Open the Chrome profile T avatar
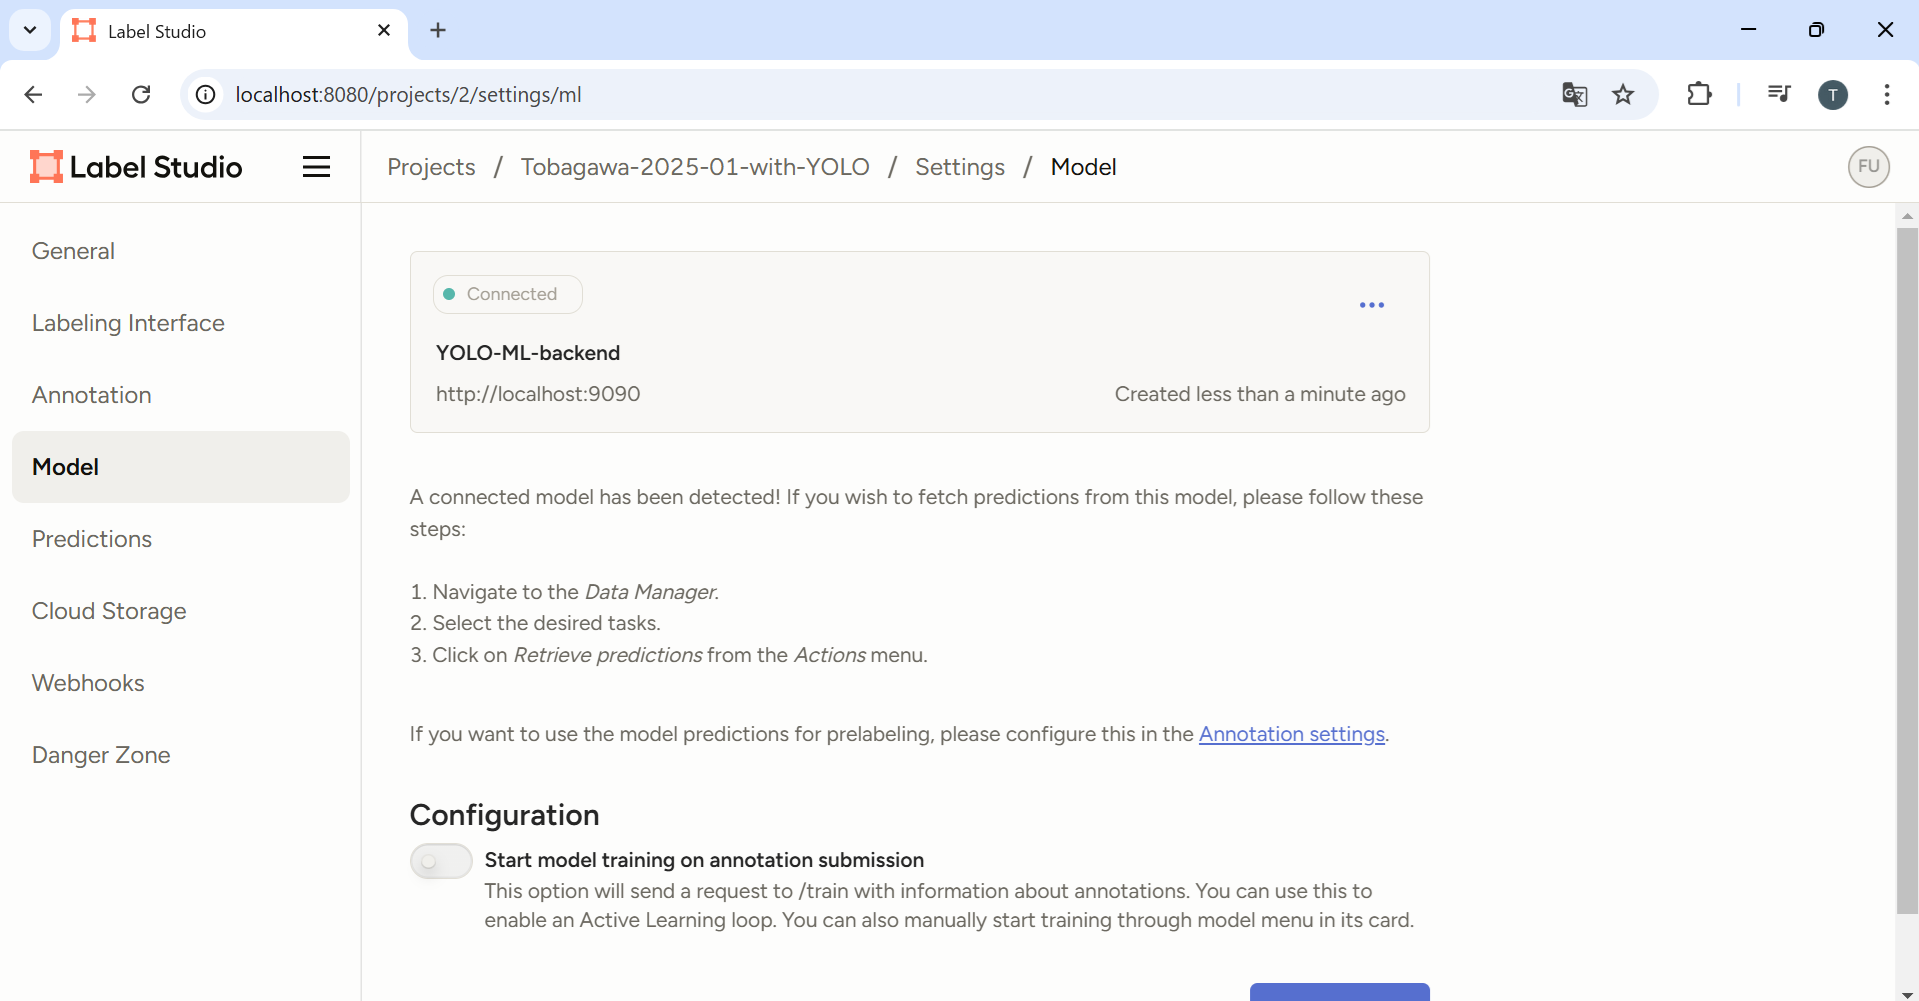1919x1001 pixels. [1832, 95]
